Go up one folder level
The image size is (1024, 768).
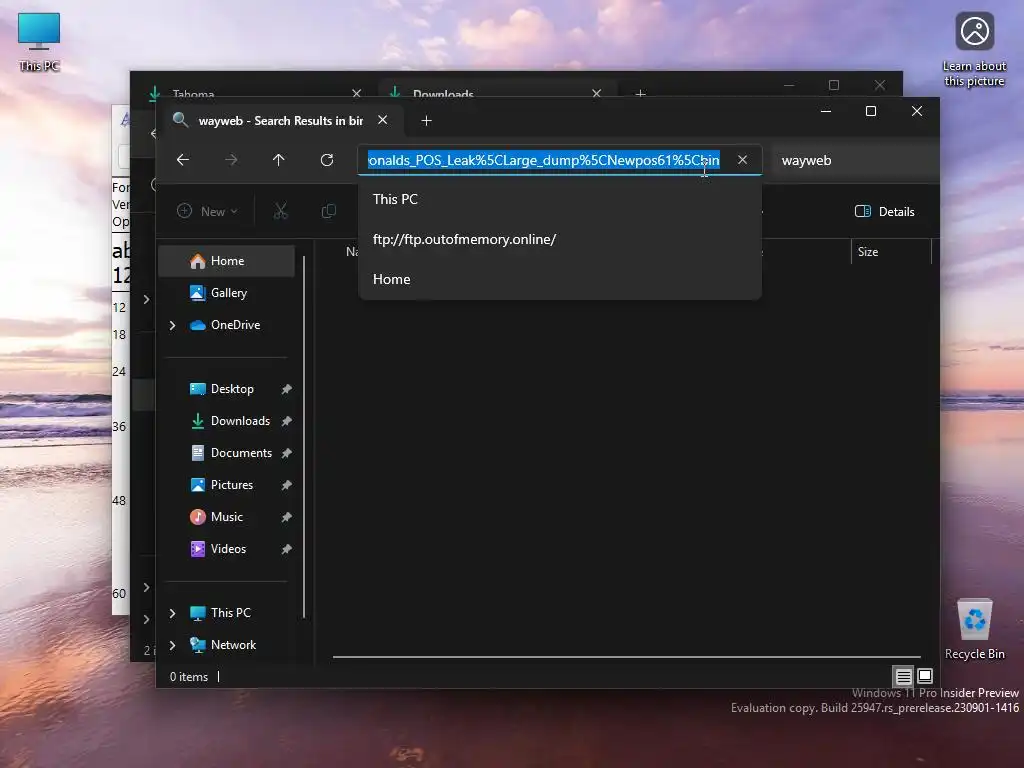[279, 160]
